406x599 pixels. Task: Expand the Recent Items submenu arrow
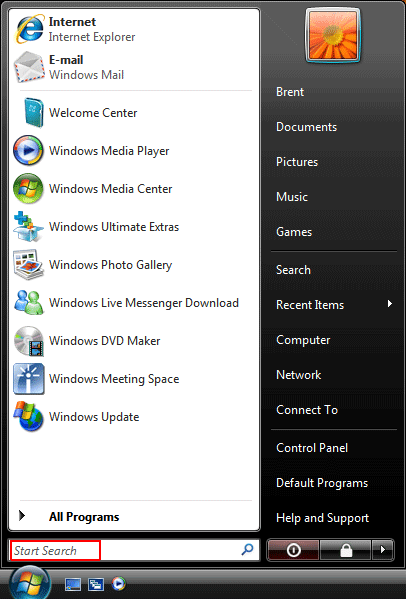pyautogui.click(x=389, y=304)
